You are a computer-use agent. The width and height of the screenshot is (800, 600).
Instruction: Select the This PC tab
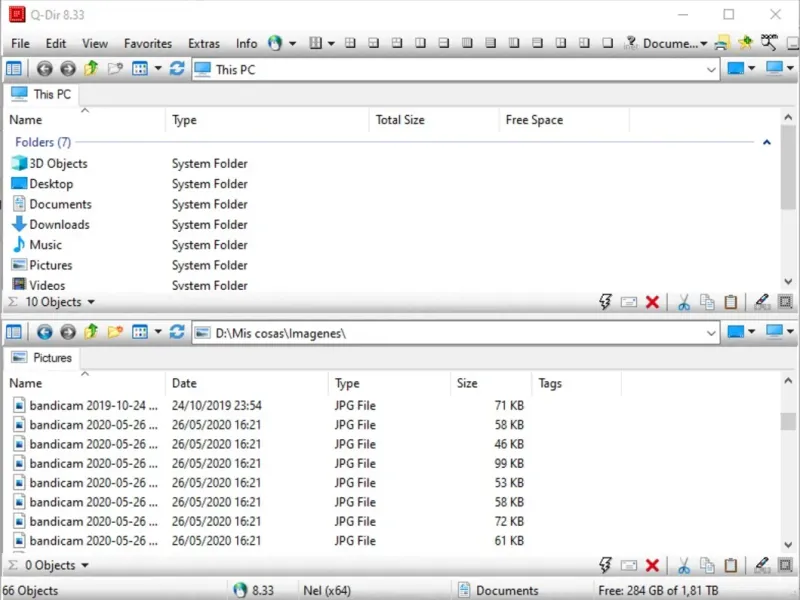[x=41, y=94]
